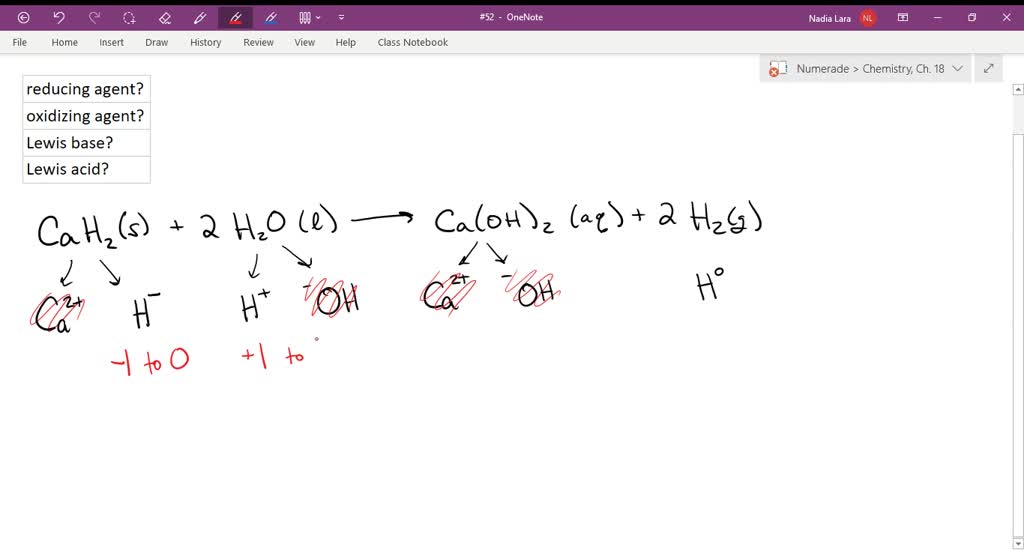Expand Customize Quick Access Toolbar arrow
The image size is (1024, 550).
341,17
